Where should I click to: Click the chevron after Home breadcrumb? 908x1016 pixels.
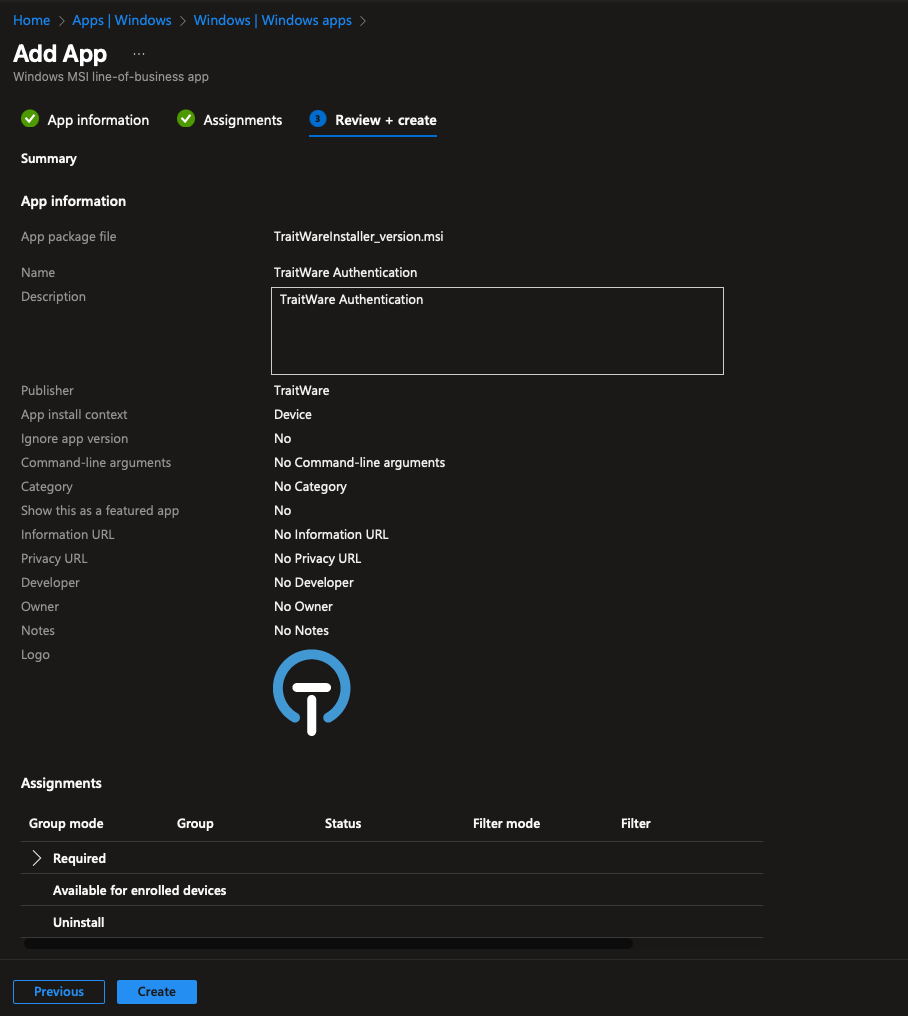pyautogui.click(x=62, y=21)
